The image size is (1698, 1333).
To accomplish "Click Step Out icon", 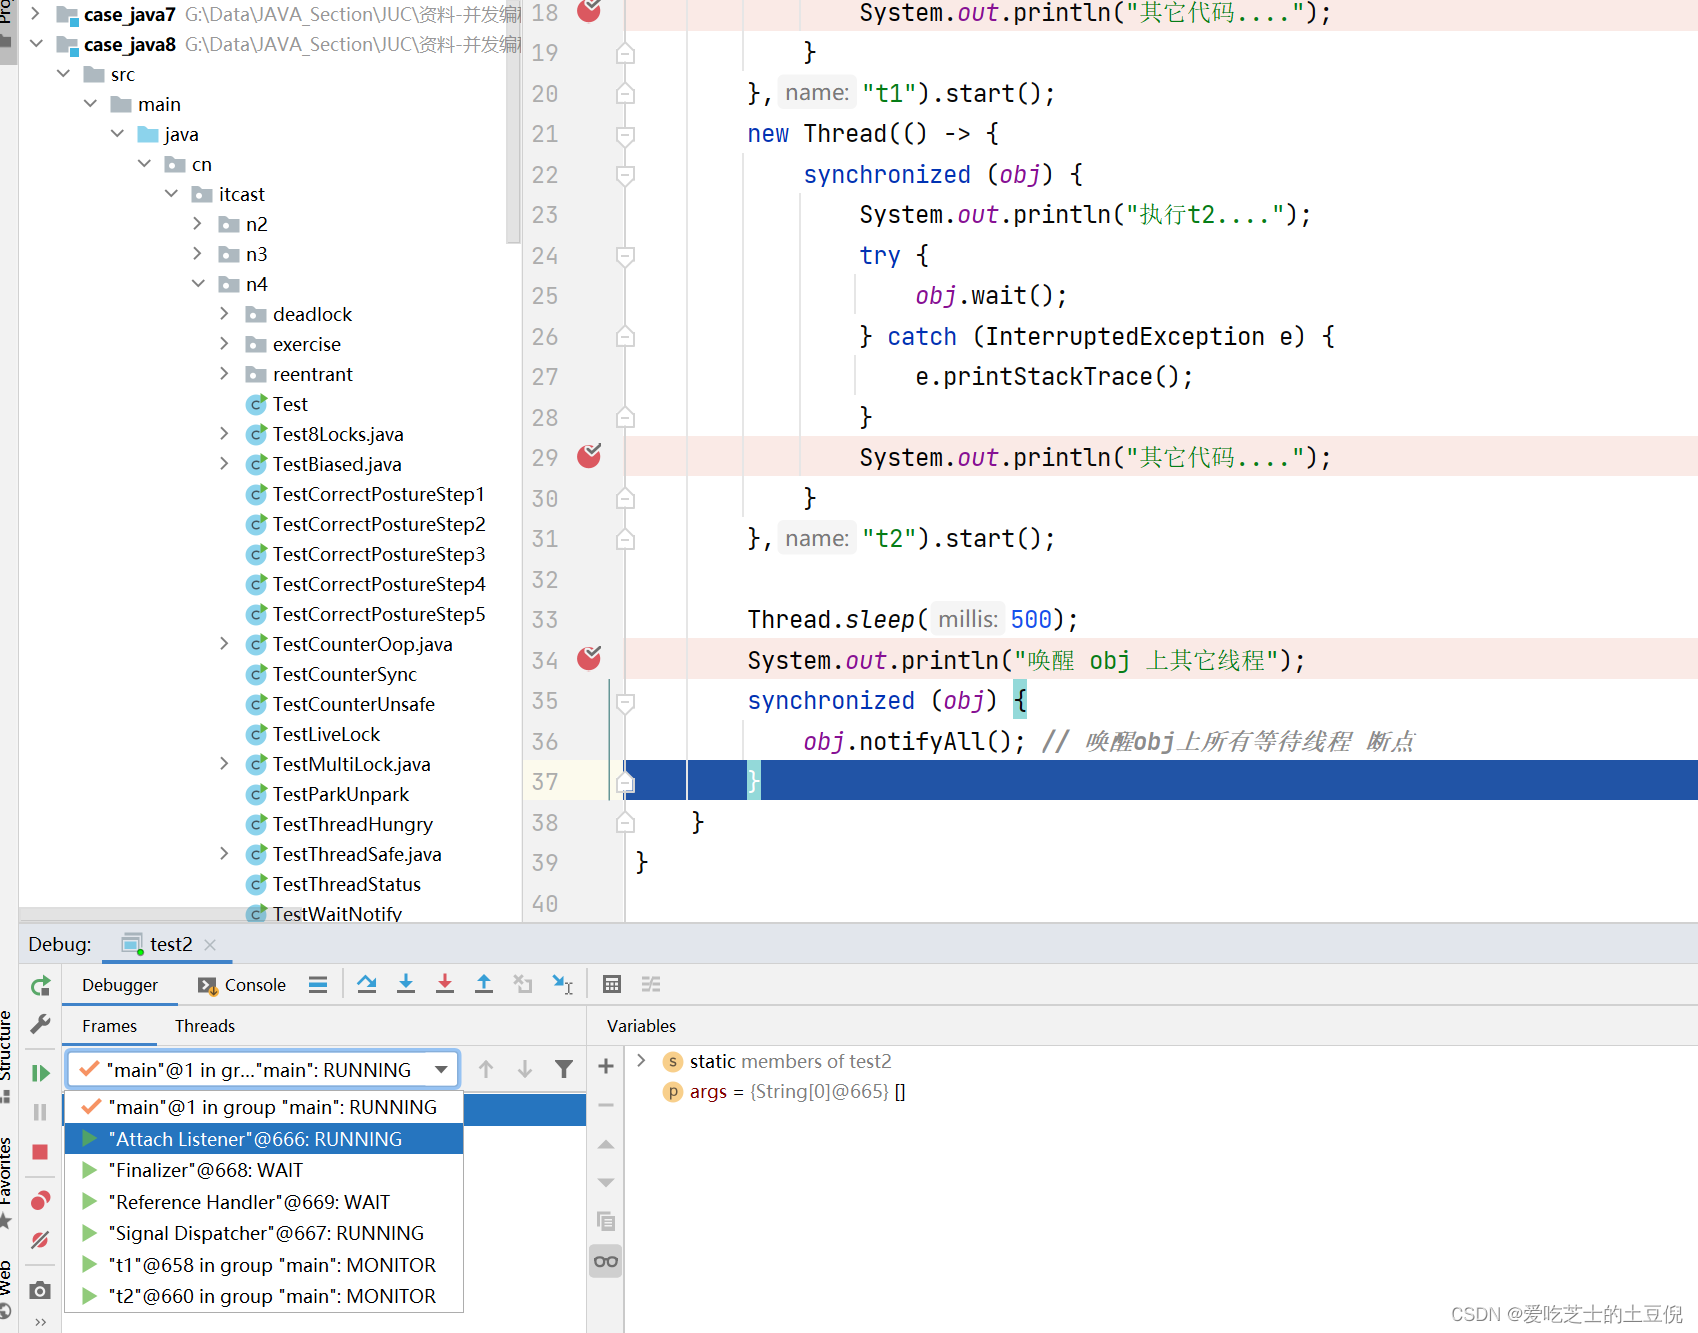I will 484,984.
